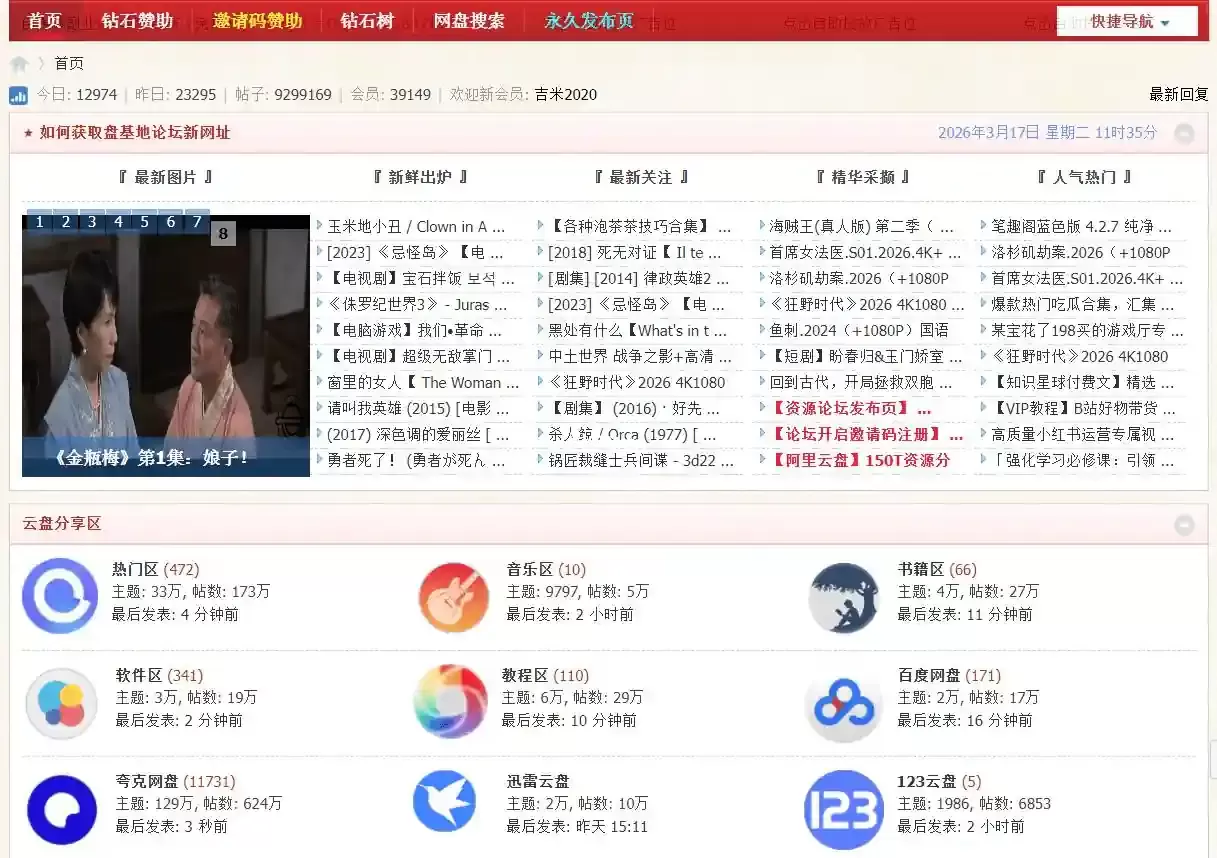
Task: Open the 最新回复 link
Action: tap(1178, 95)
